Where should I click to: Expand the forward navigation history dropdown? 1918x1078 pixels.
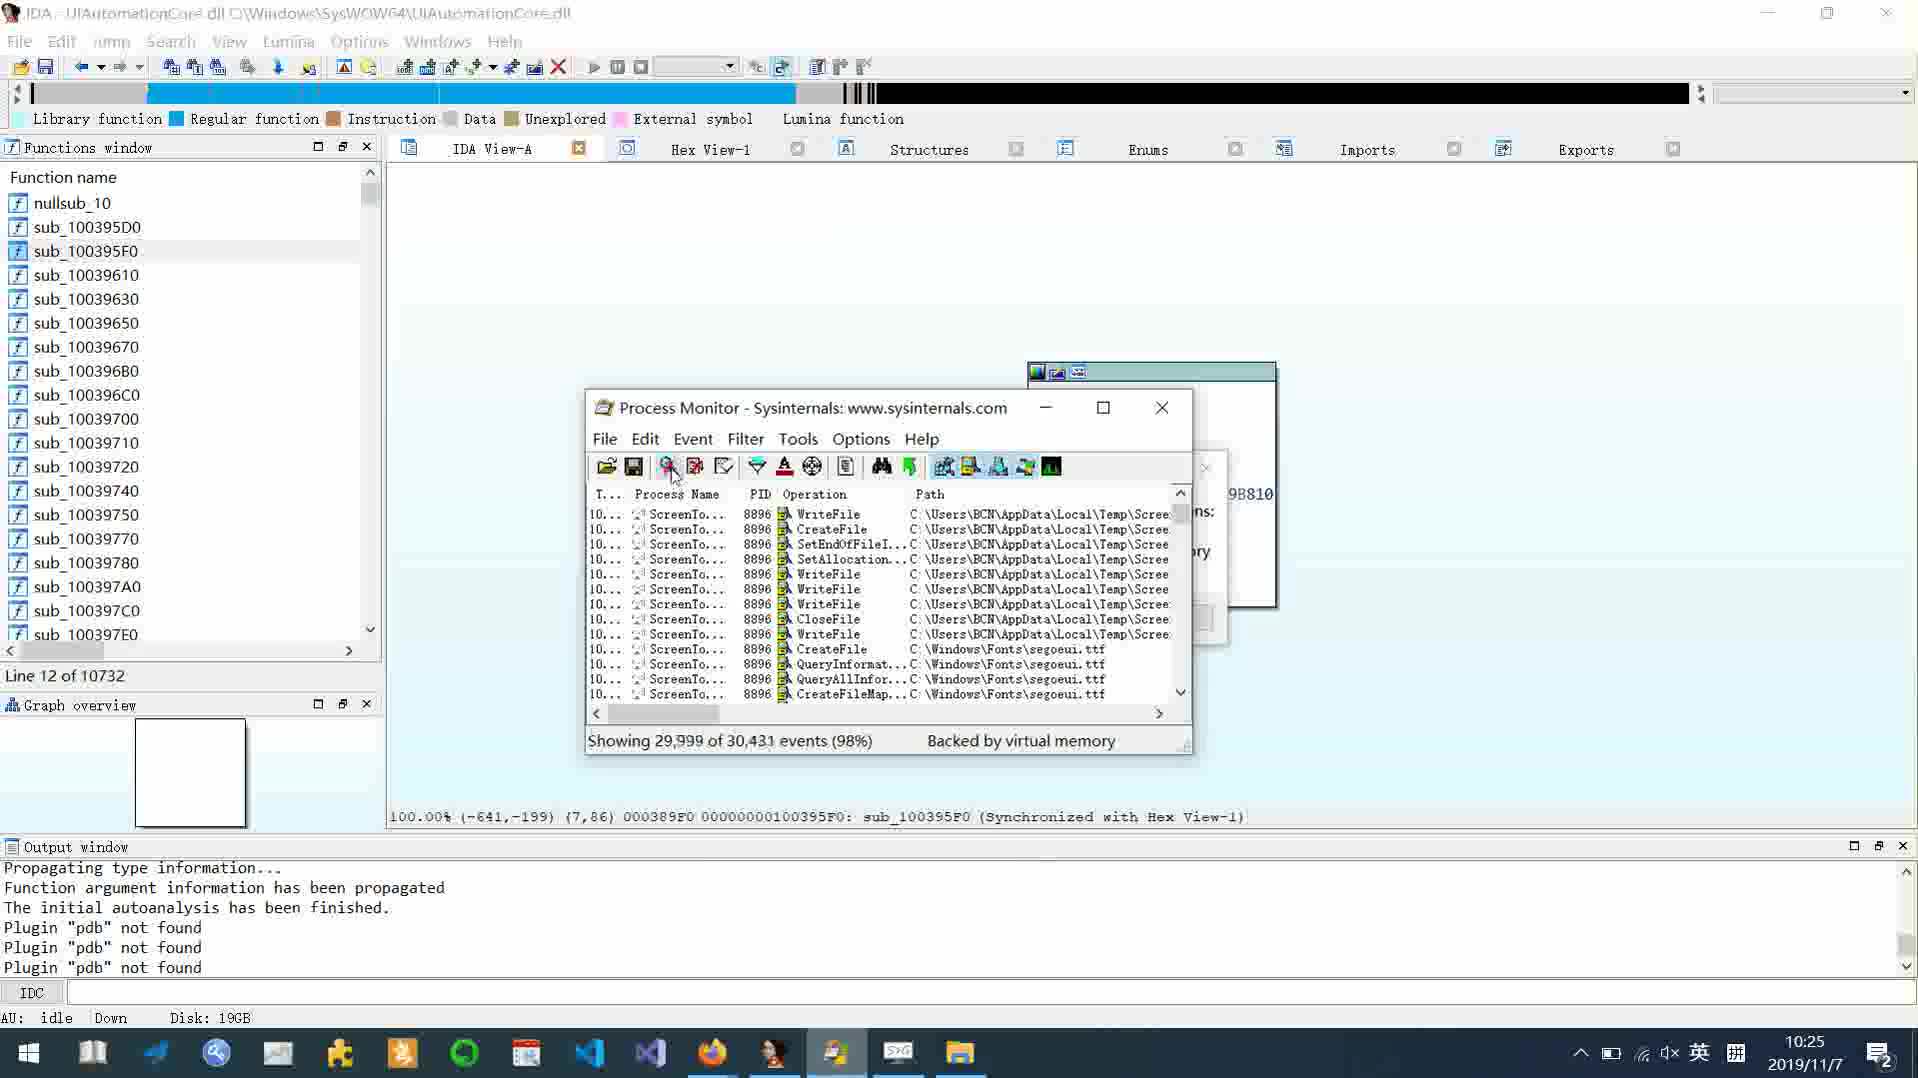[x=139, y=67]
